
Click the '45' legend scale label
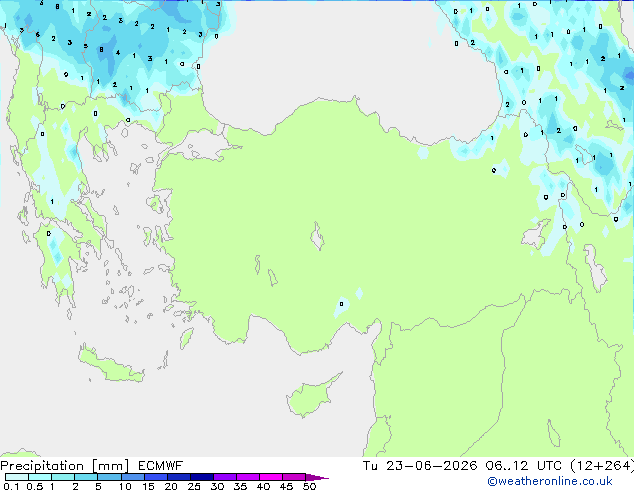coord(286,486)
